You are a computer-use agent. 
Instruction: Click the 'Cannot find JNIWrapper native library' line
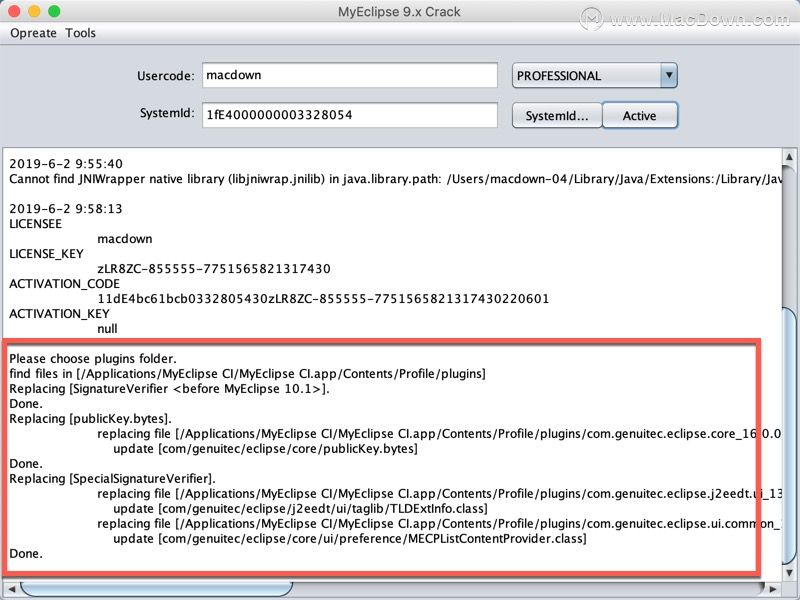pyautogui.click(x=395, y=179)
